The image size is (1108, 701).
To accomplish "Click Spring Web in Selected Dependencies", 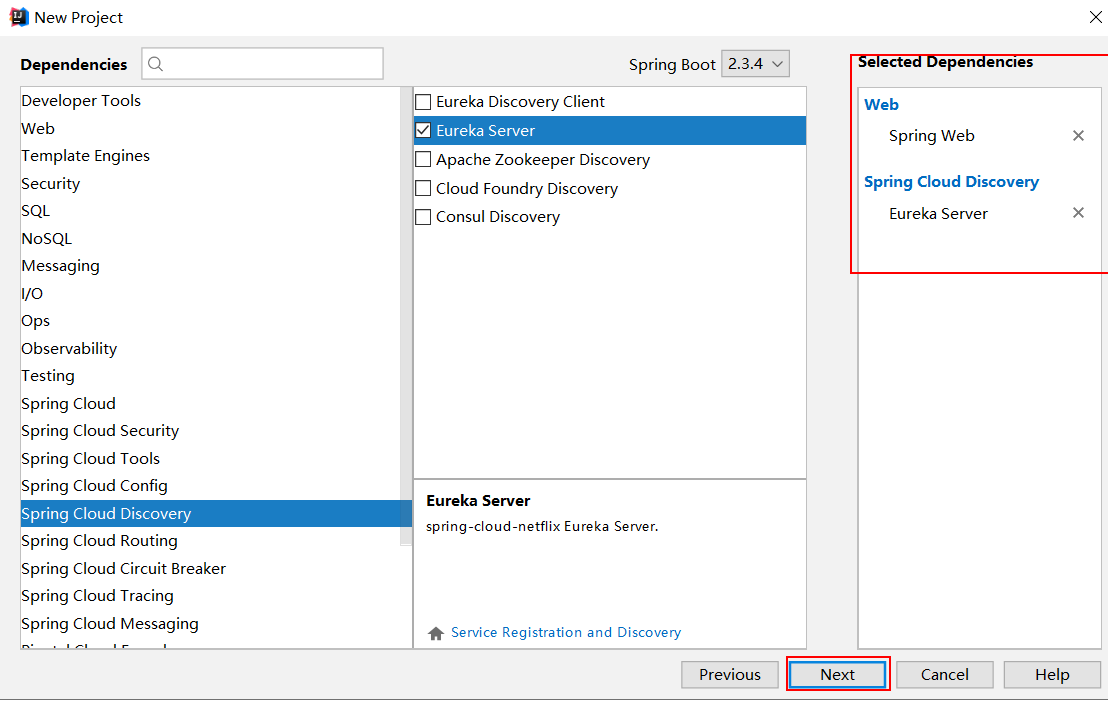I will point(931,136).
